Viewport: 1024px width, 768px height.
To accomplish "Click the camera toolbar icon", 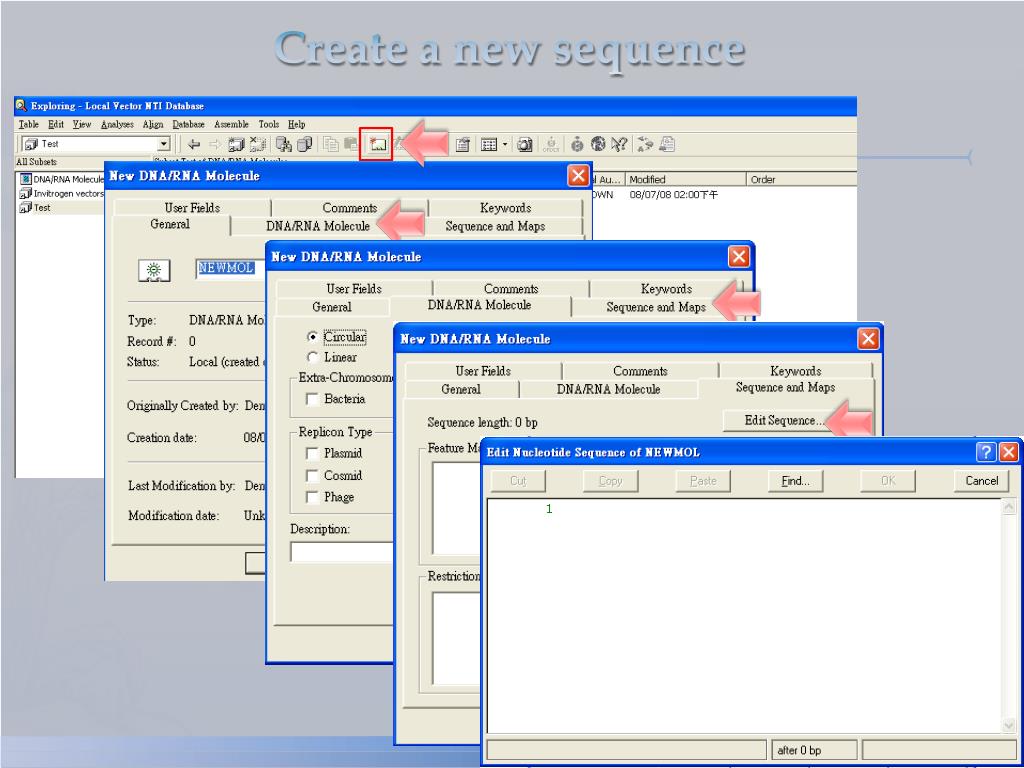I will coord(524,144).
